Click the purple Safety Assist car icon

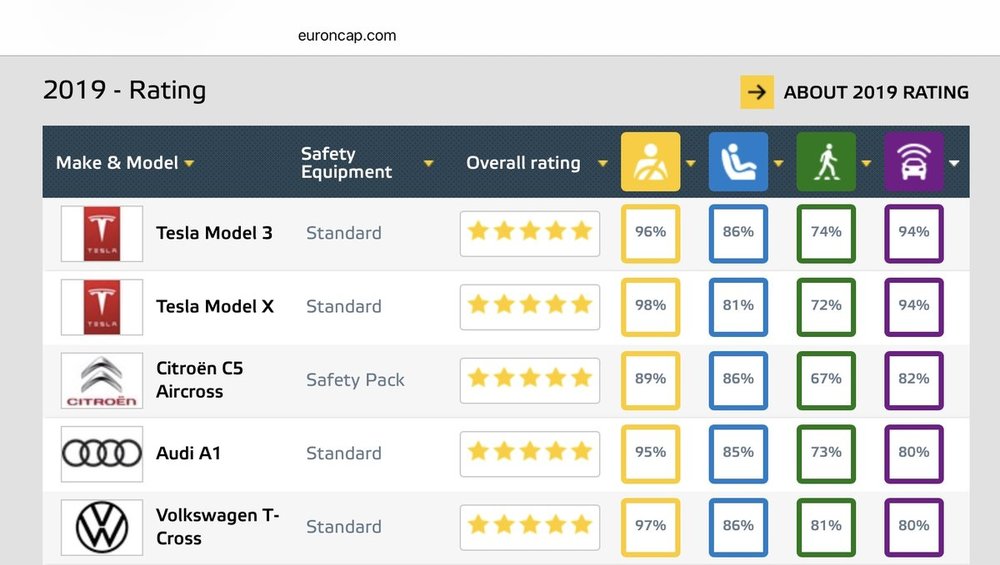914,162
